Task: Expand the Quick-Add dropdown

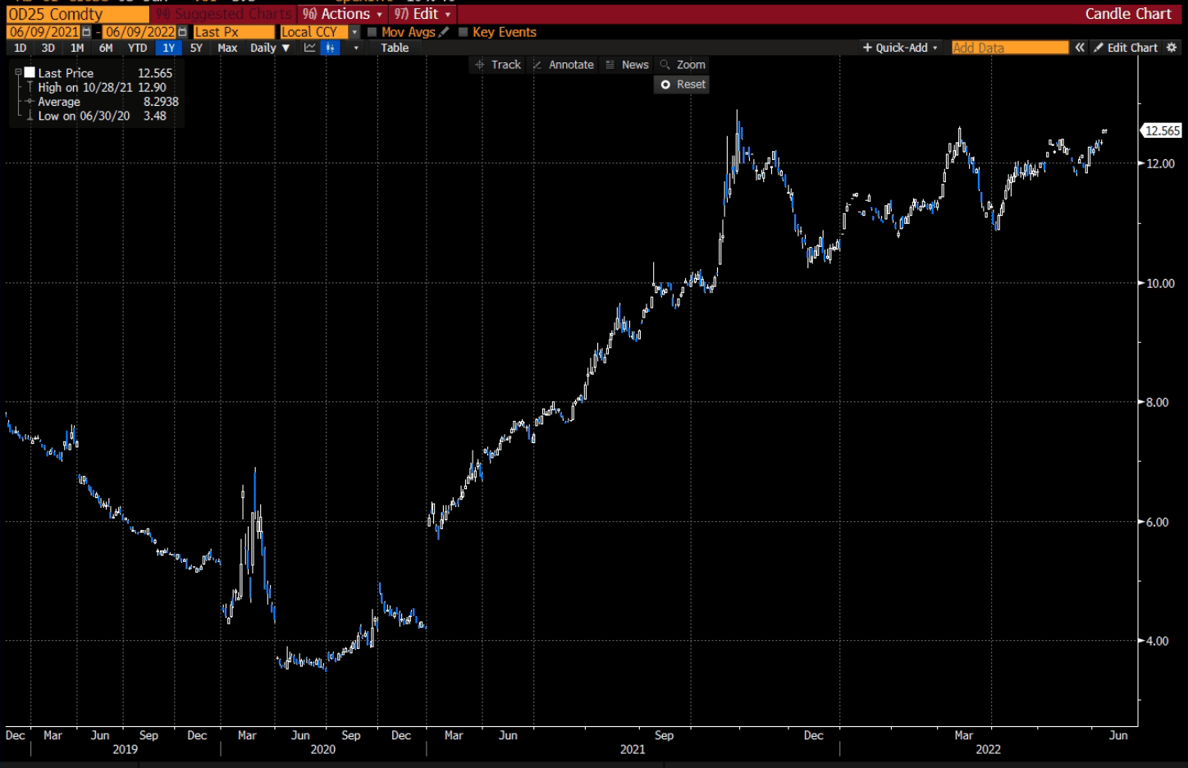Action: (x=900, y=48)
